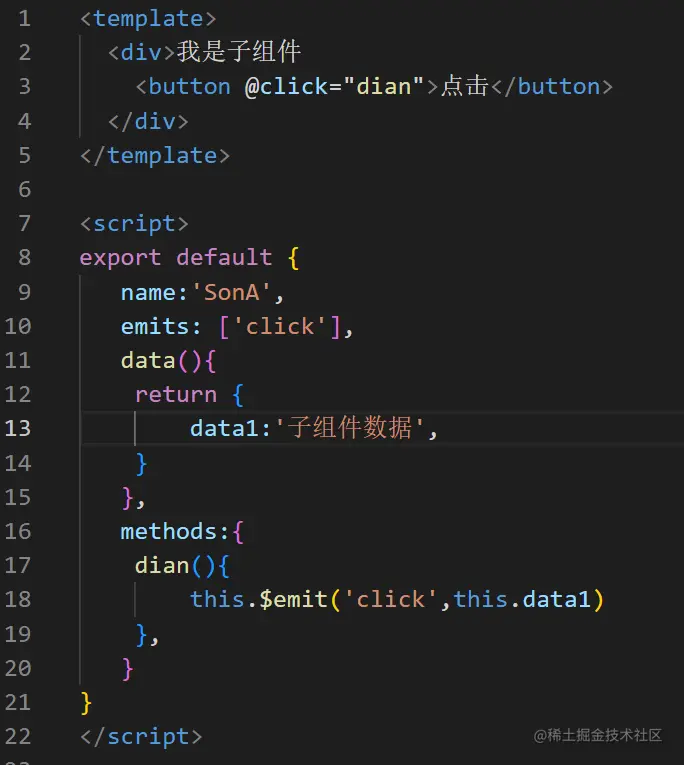Click the emits property key

pyautogui.click(x=154, y=326)
